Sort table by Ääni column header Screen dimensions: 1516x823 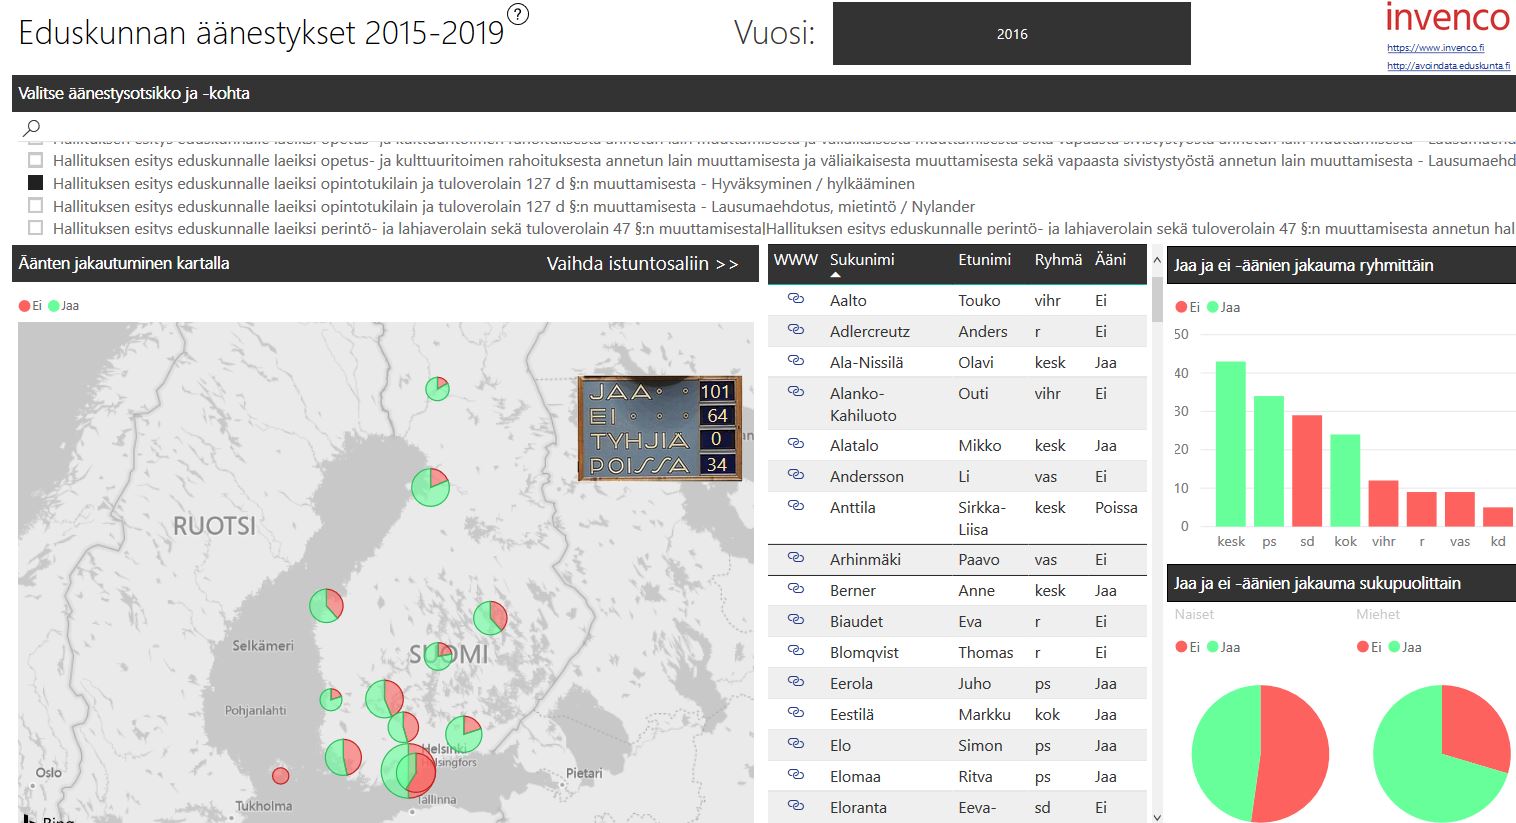[1110, 260]
